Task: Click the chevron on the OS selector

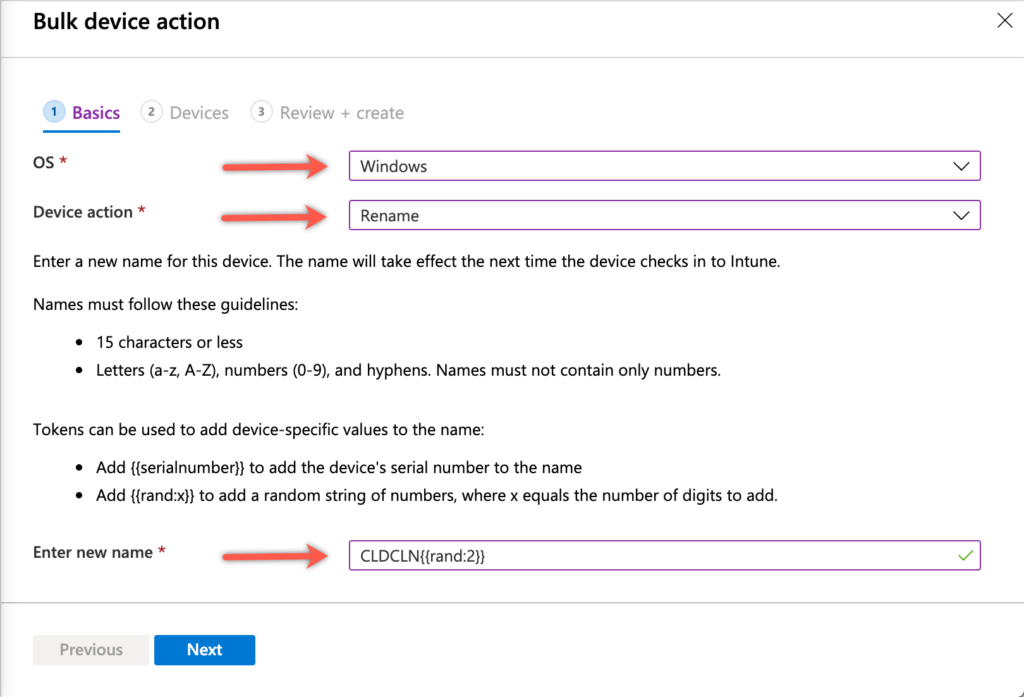Action: pos(960,165)
